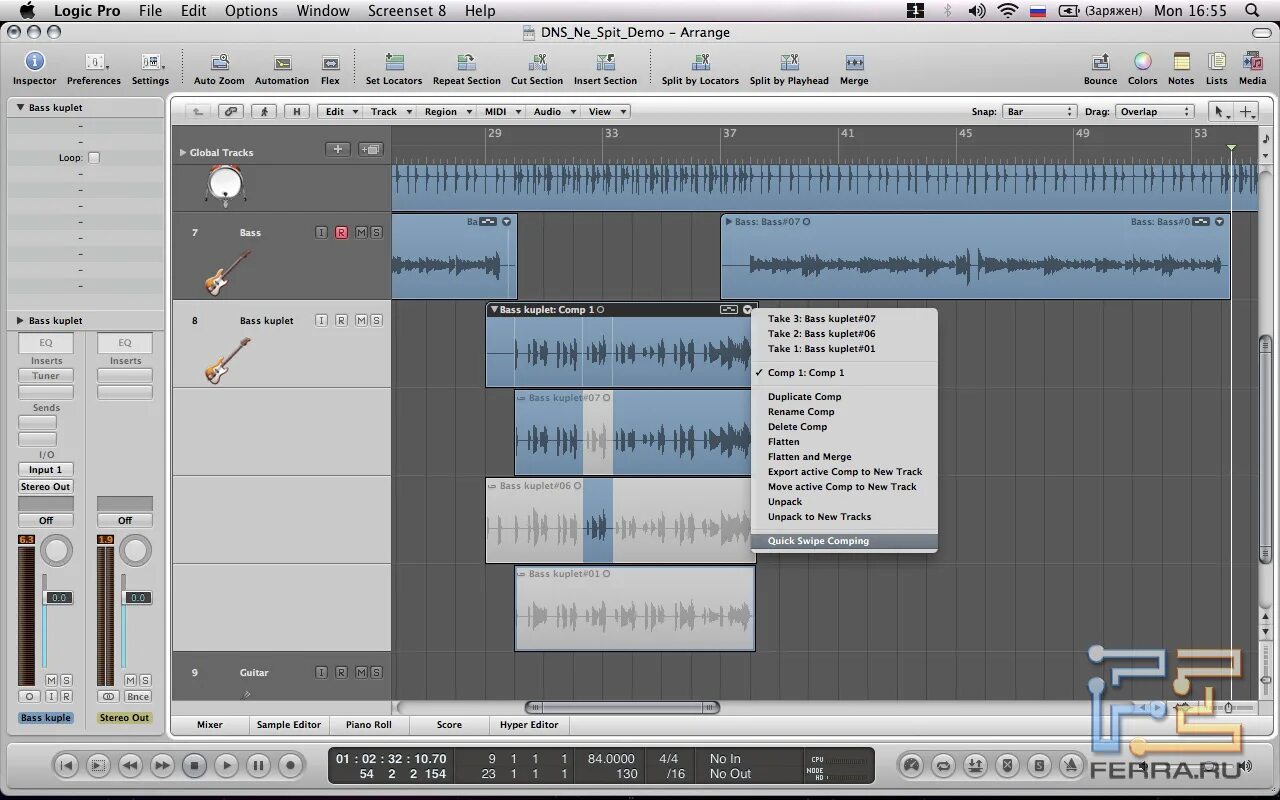
Task: Click the Tuner insert slot
Action: 46,376
